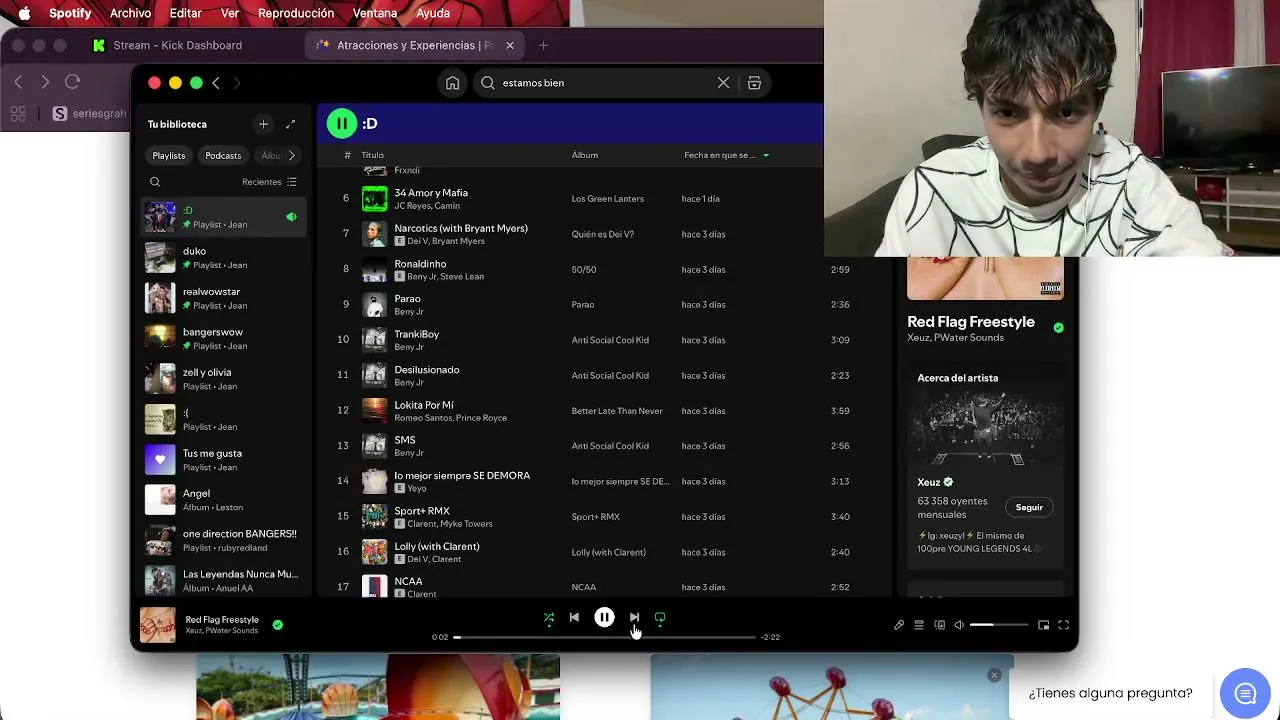Image resolution: width=1280 pixels, height=720 pixels.
Task: Open the Browse icon beside the search bar
Action: point(754,83)
